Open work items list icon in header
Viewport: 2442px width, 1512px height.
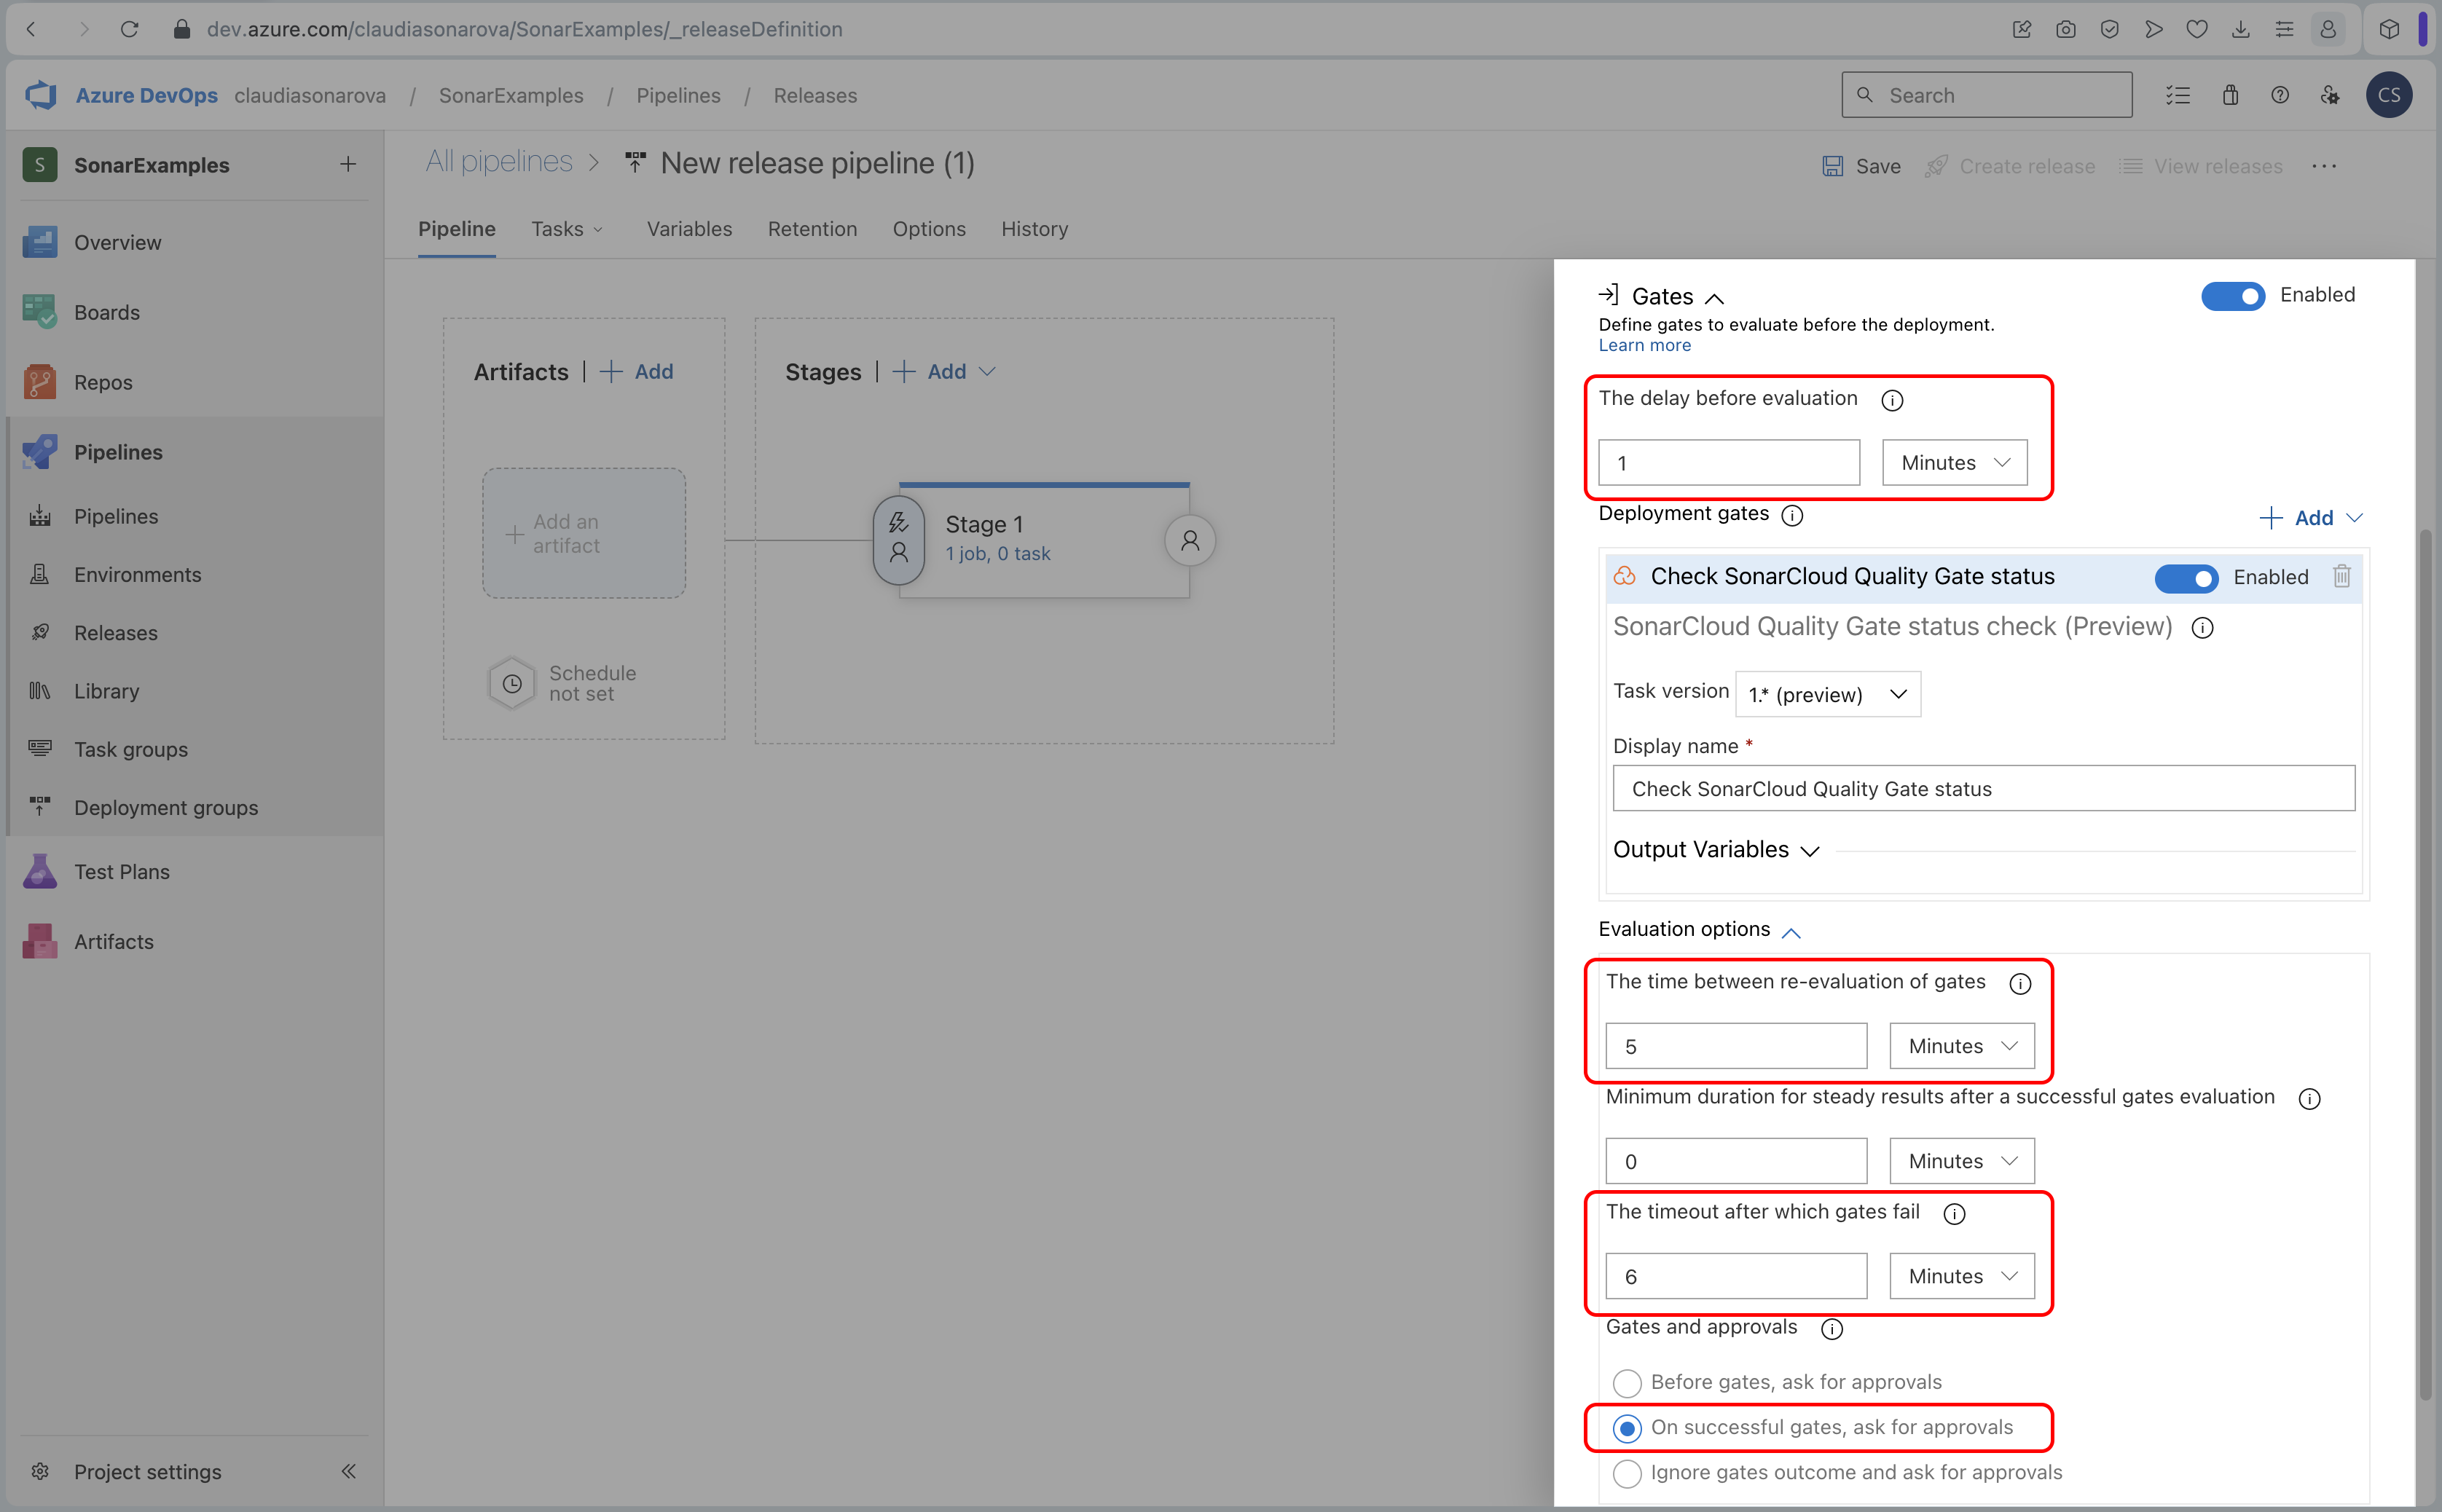pos(2179,95)
